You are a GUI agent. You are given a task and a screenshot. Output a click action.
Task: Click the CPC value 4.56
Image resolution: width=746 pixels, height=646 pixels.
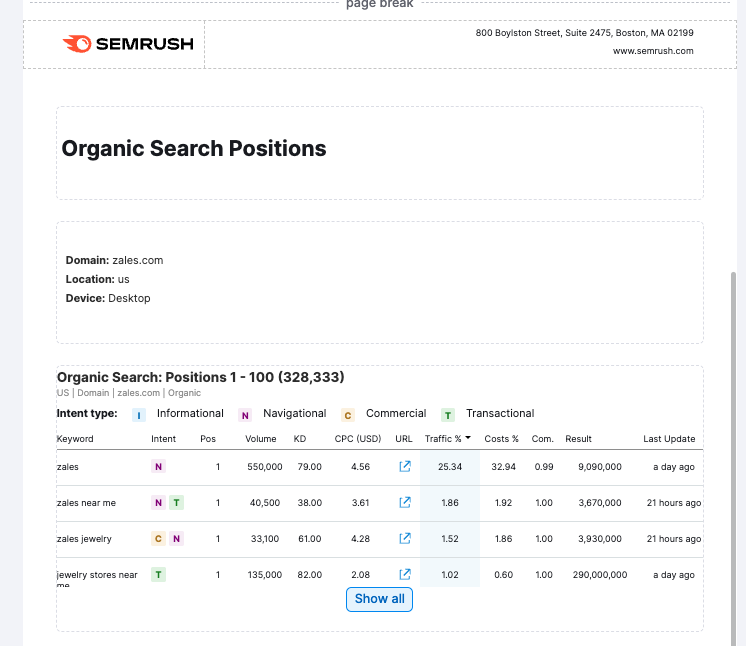tap(360, 467)
